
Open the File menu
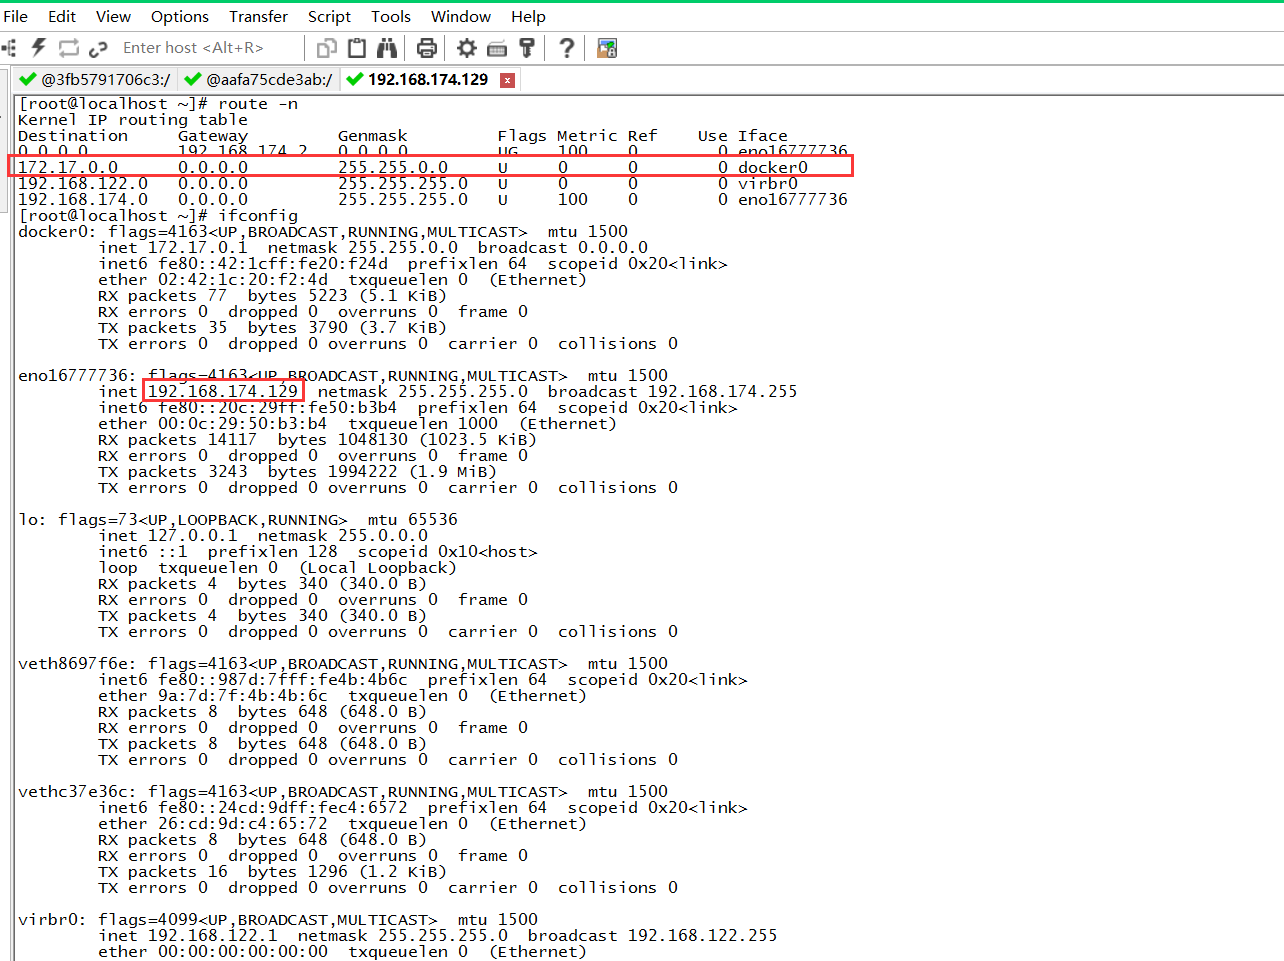pyautogui.click(x=15, y=16)
